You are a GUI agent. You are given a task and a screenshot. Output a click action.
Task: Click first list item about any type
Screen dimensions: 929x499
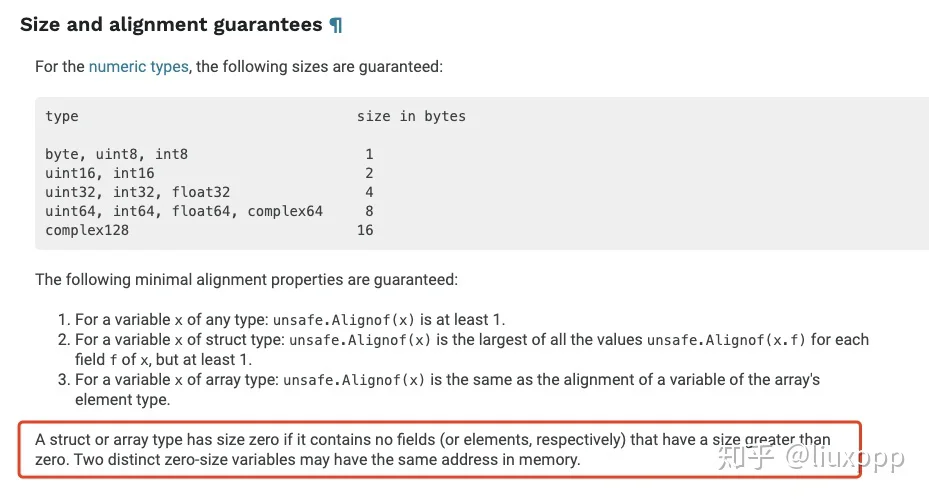[281, 320]
